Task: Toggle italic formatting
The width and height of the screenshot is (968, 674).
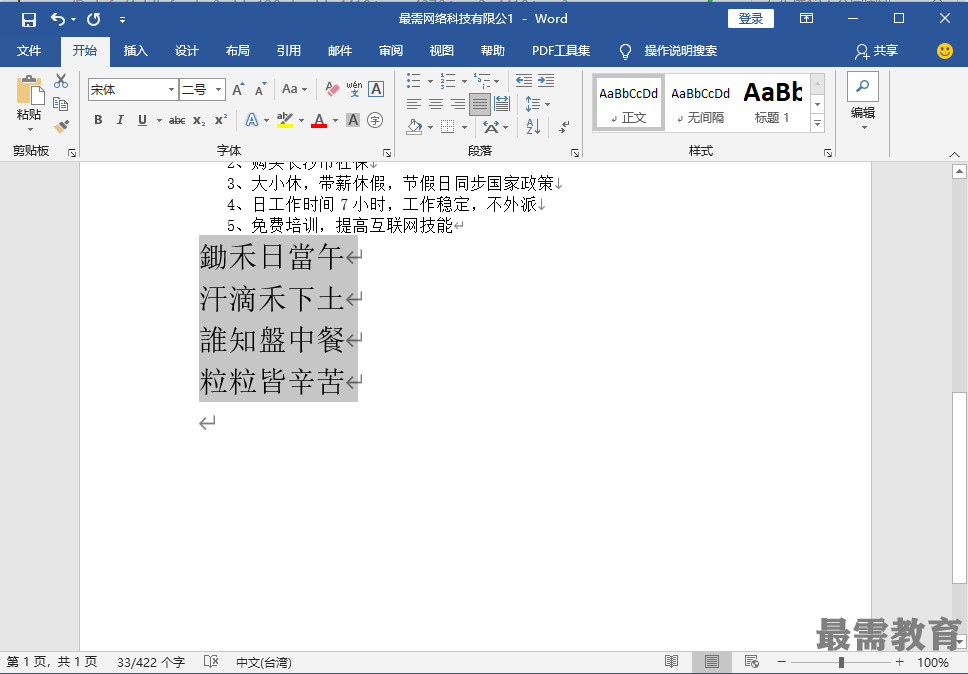Action: tap(120, 120)
